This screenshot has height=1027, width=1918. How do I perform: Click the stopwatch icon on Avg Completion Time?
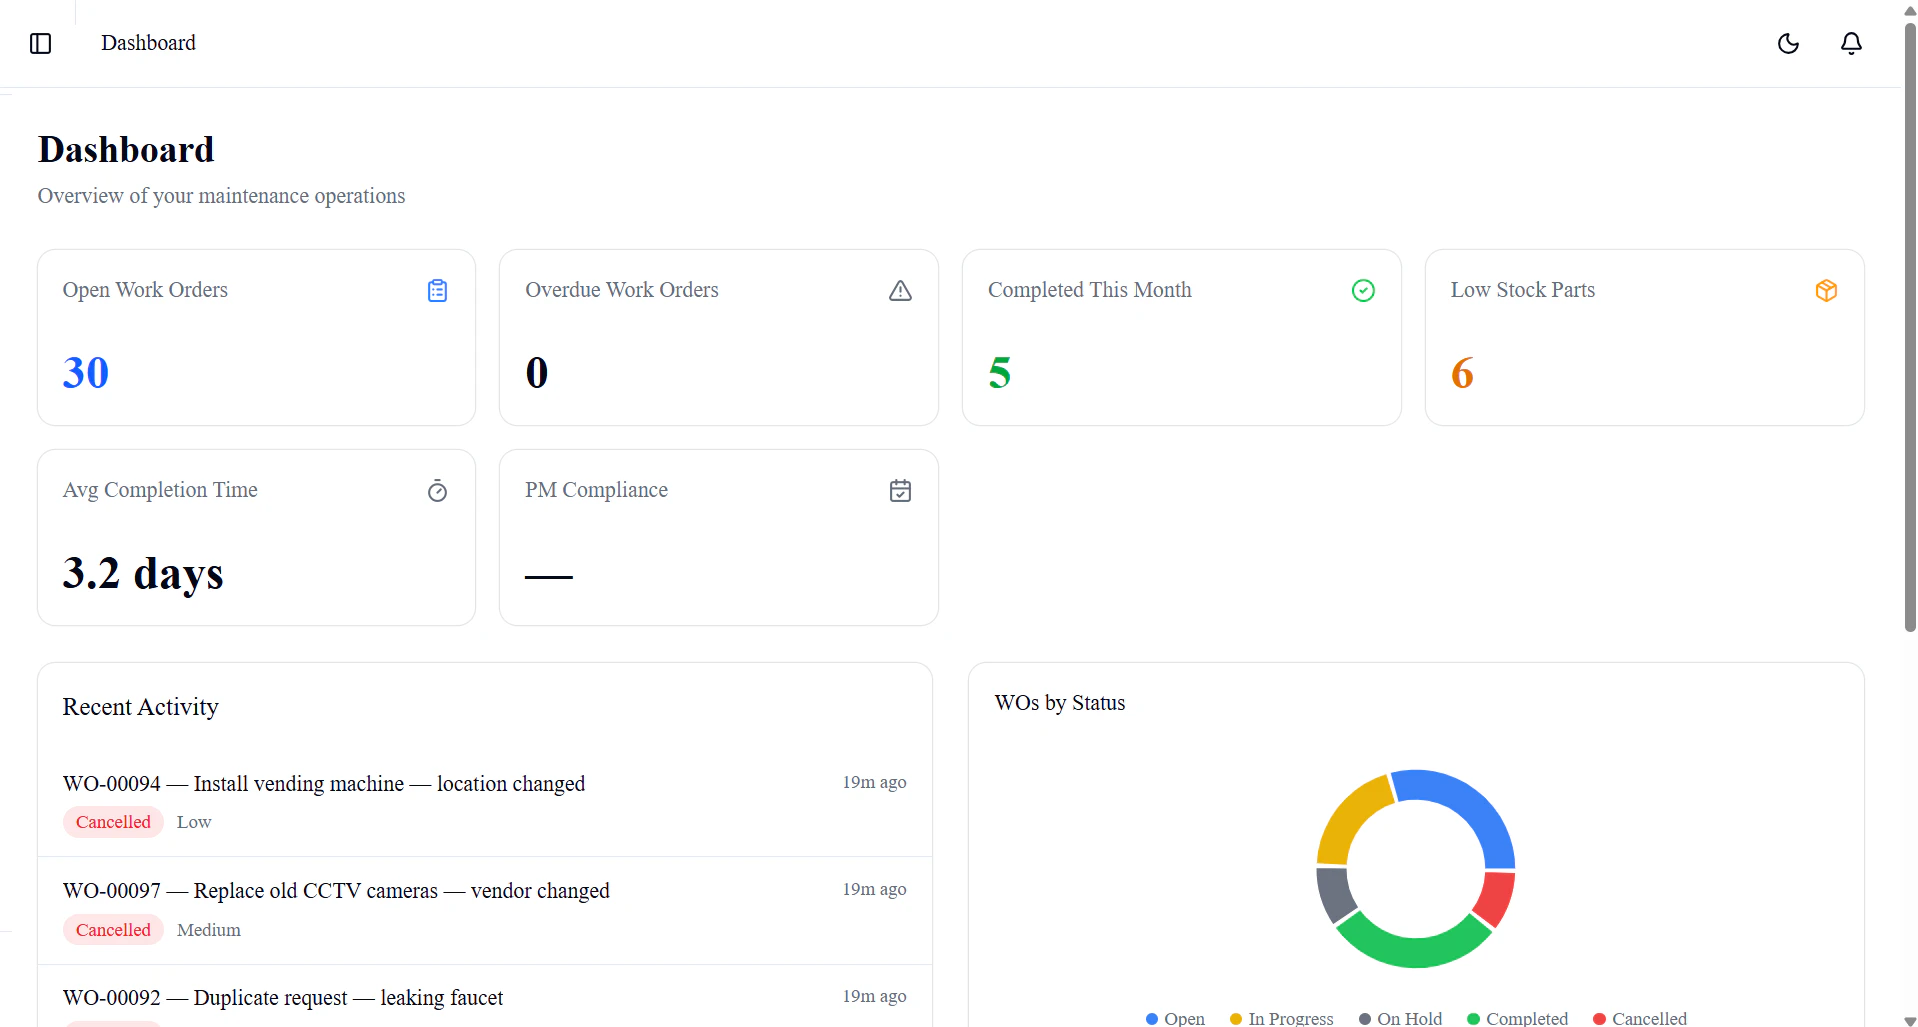[437, 491]
